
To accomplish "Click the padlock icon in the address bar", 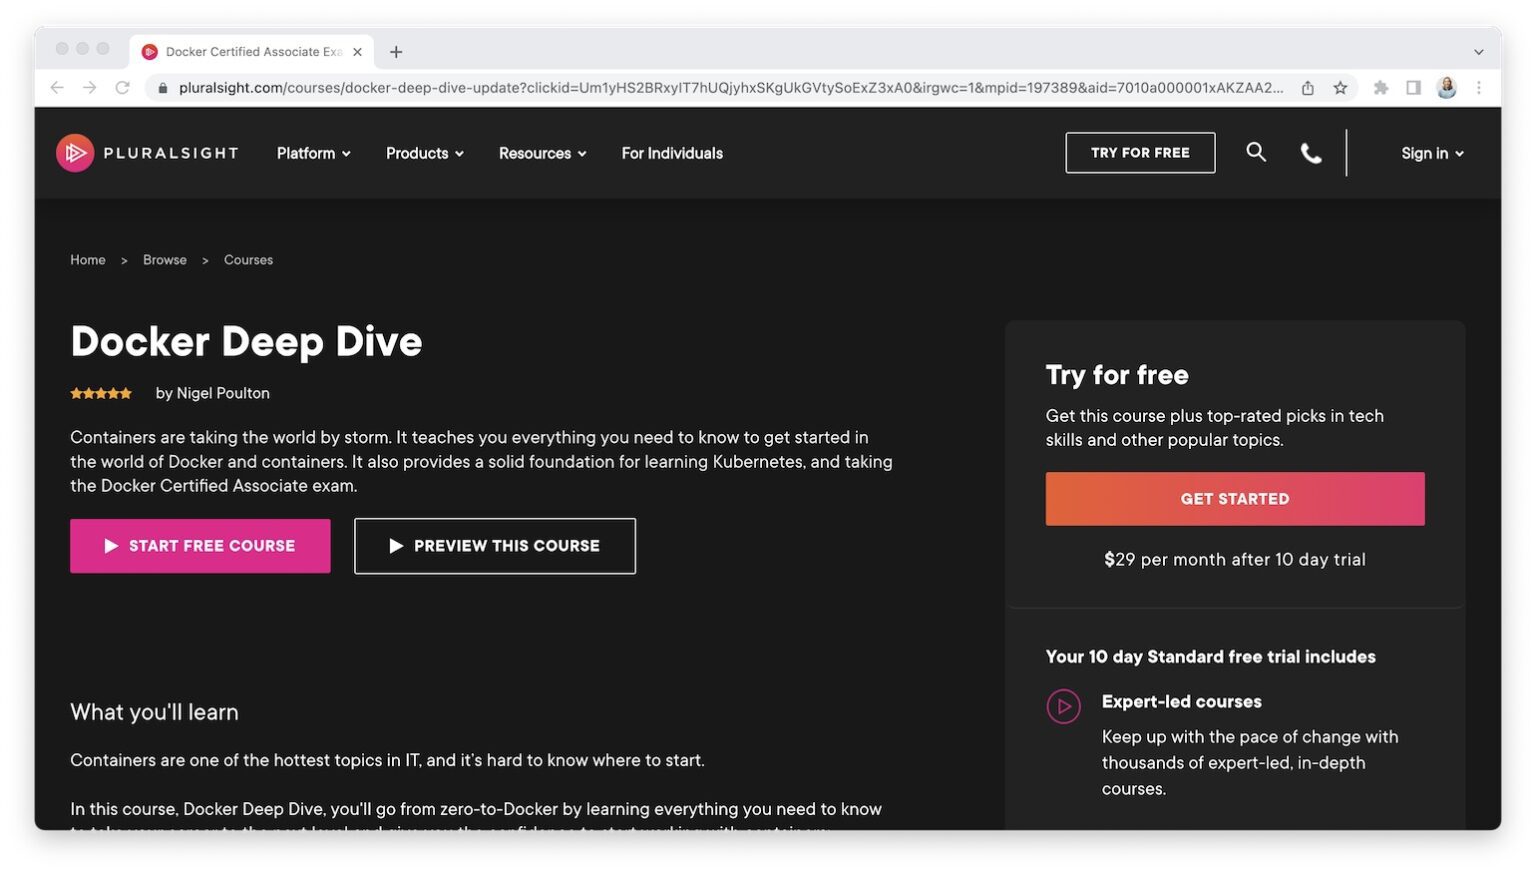I will coord(161,87).
